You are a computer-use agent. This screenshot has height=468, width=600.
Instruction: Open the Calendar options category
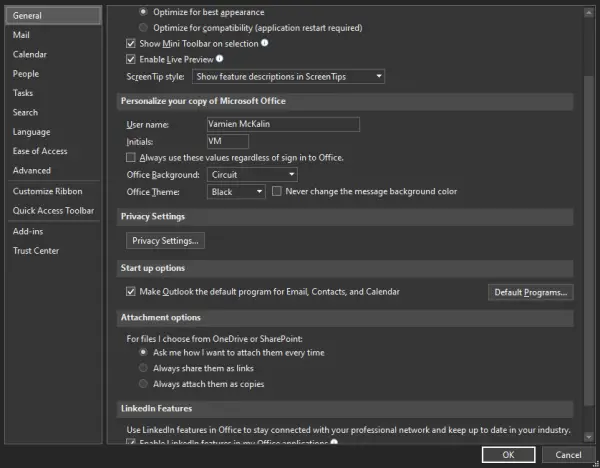coord(53,54)
